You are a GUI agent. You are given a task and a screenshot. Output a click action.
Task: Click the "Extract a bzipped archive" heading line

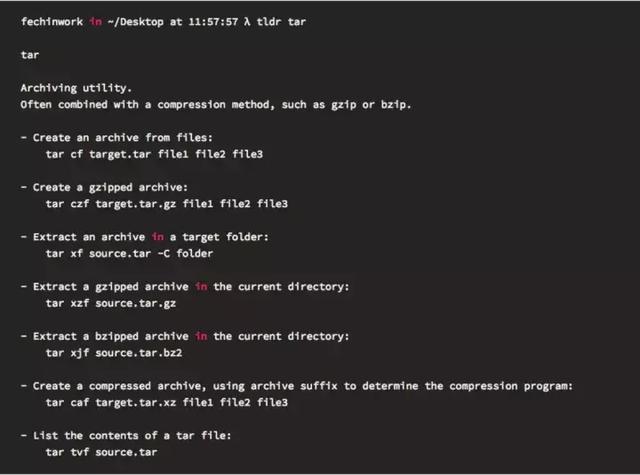186,336
